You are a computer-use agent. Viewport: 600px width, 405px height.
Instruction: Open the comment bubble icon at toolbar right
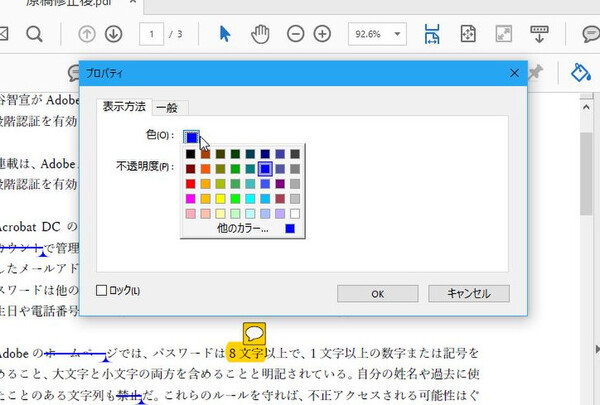(591, 34)
